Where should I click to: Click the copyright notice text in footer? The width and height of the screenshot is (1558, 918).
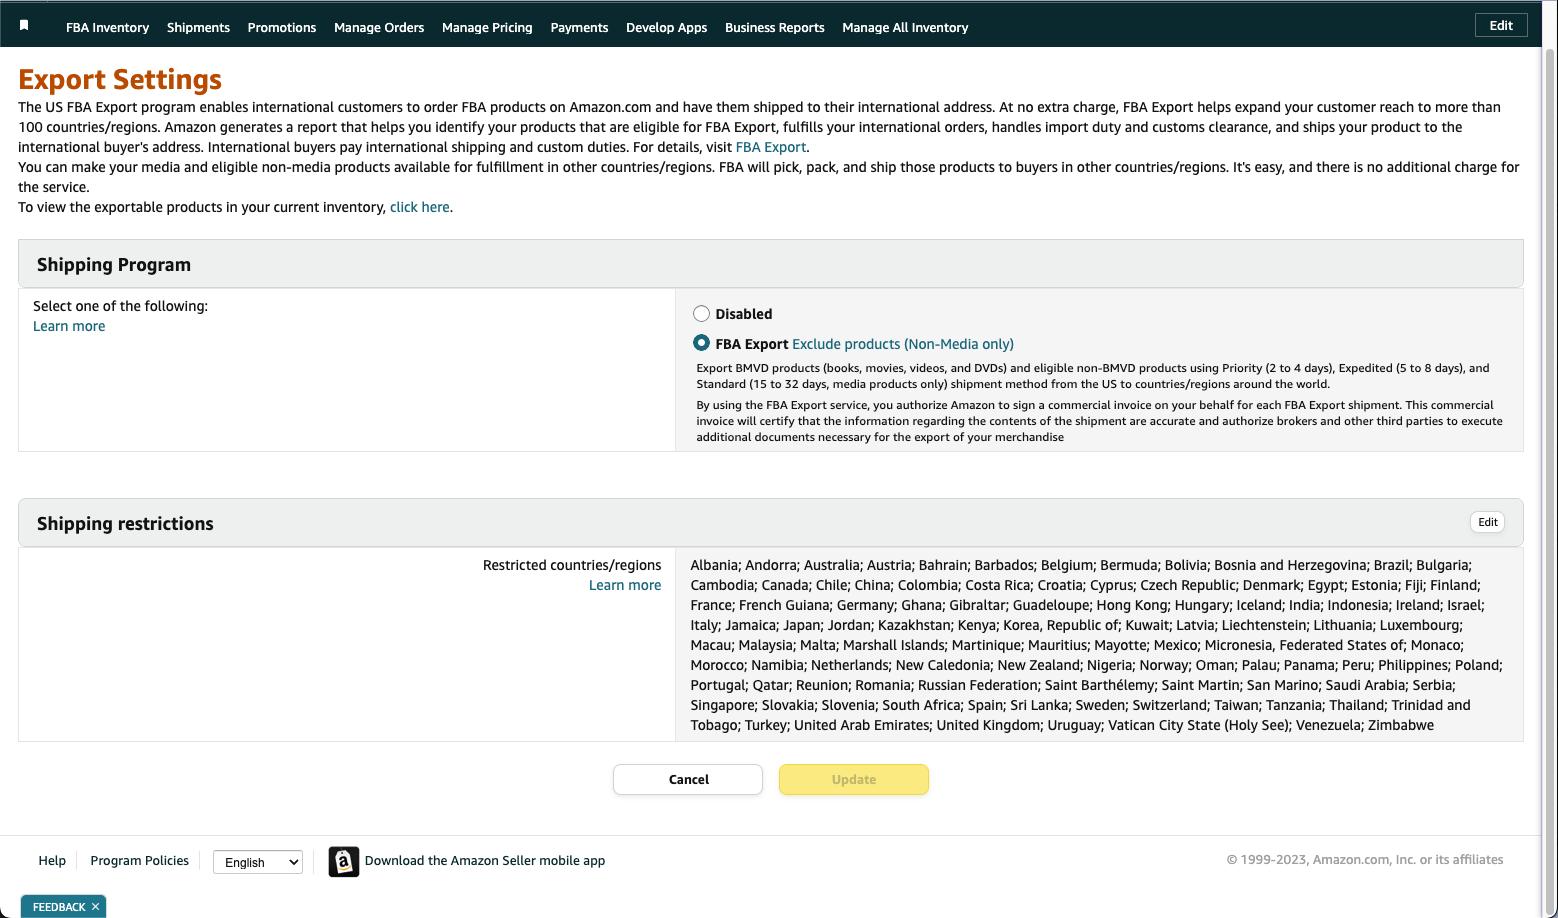coord(1365,859)
